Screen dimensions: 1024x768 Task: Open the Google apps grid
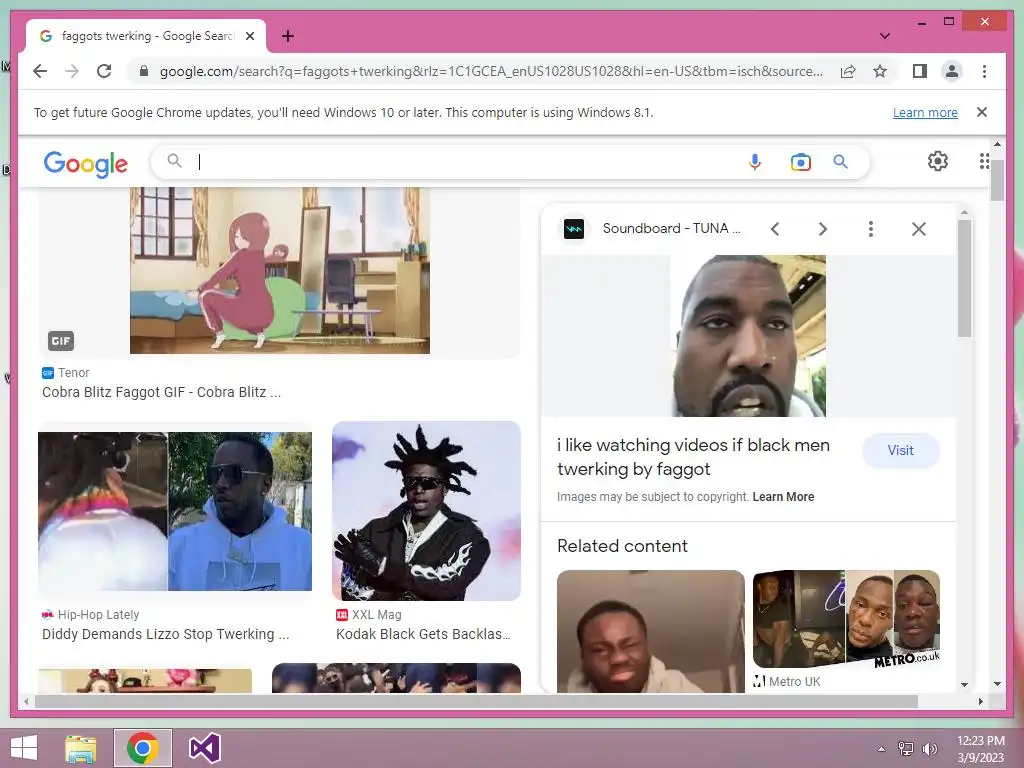coord(984,161)
